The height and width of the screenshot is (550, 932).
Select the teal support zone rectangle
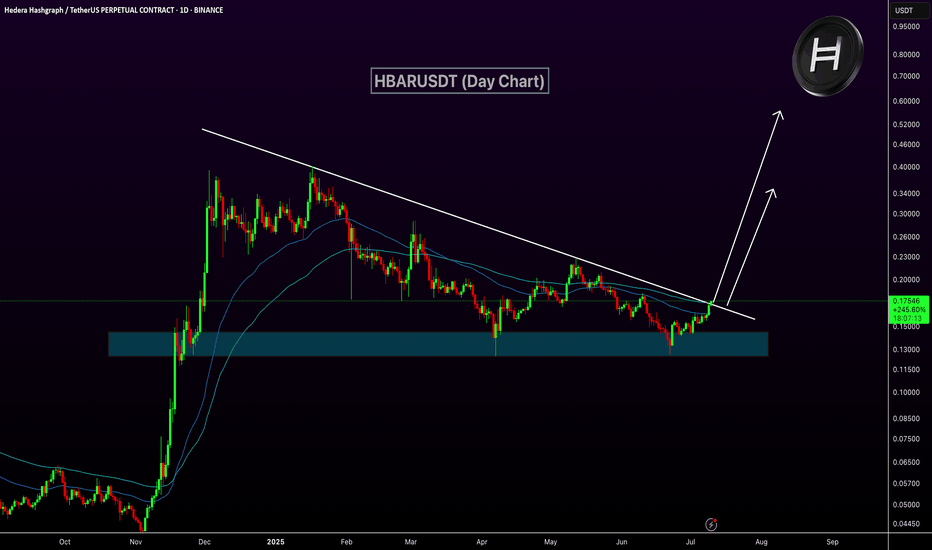tap(438, 344)
